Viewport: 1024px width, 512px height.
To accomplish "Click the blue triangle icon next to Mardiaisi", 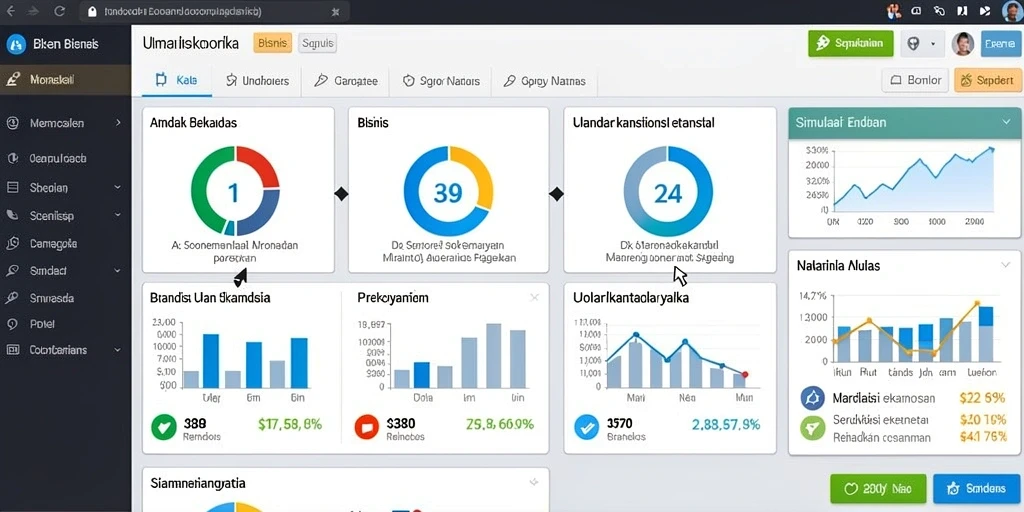I will [x=812, y=398].
